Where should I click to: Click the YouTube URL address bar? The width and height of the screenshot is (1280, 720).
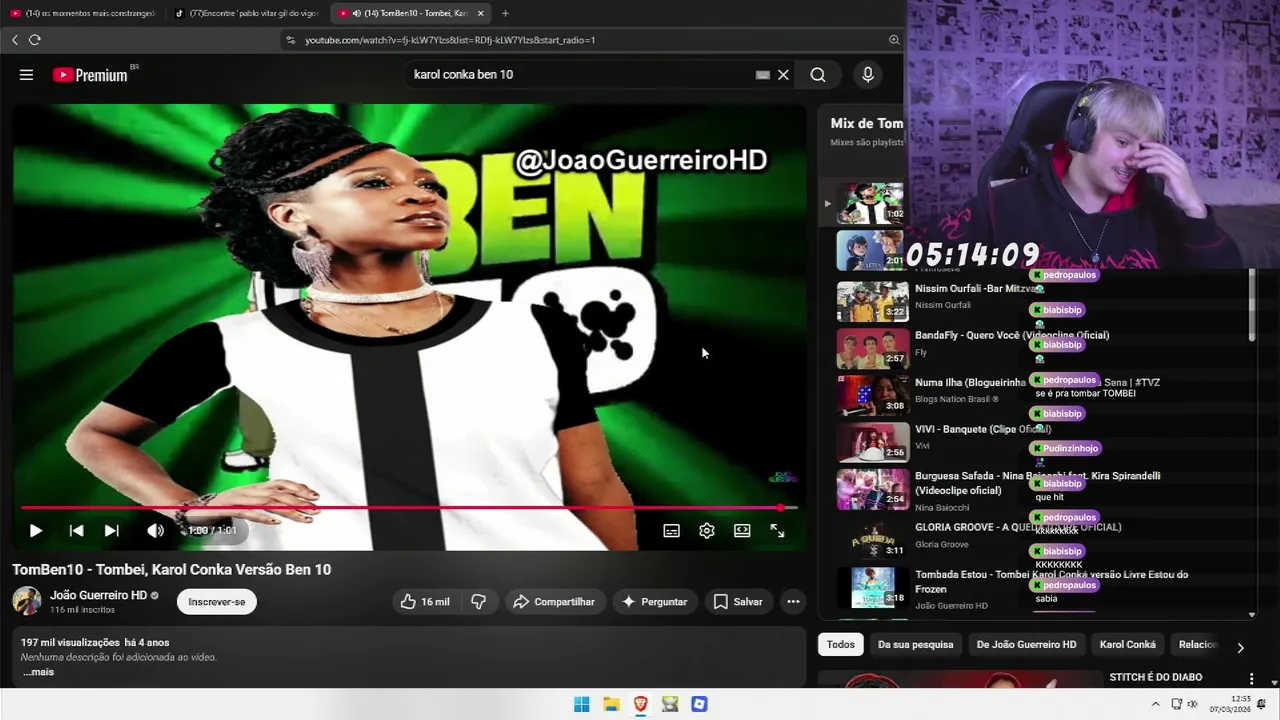pyautogui.click(x=590, y=40)
